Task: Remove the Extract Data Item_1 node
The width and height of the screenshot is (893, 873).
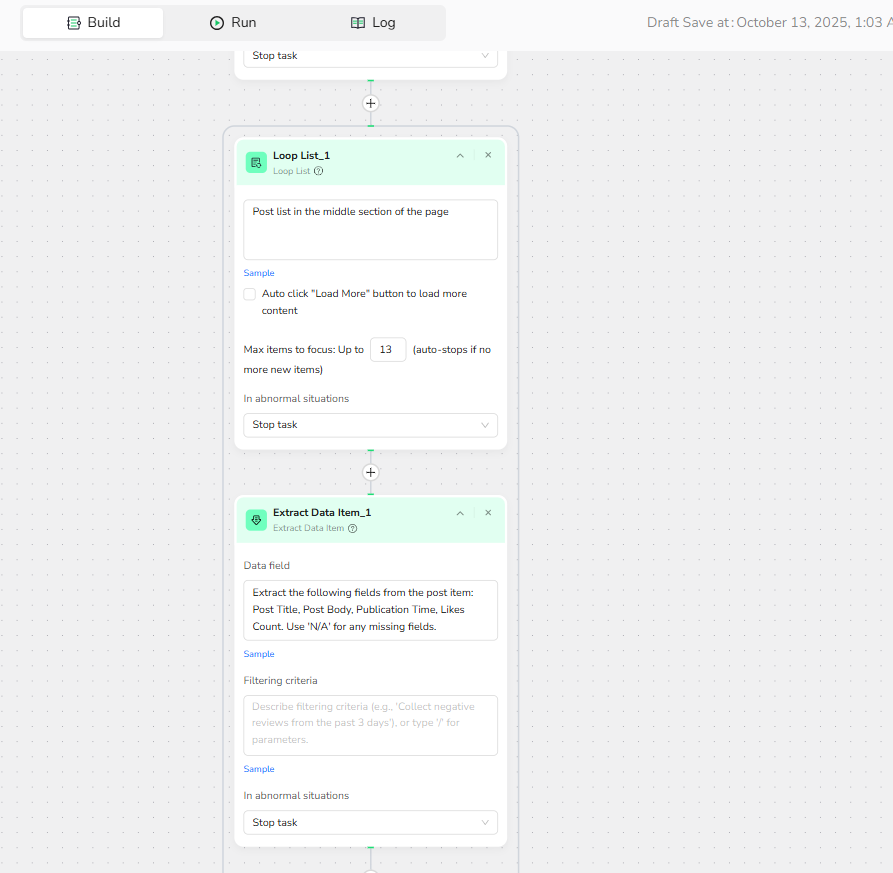Action: pos(488,513)
